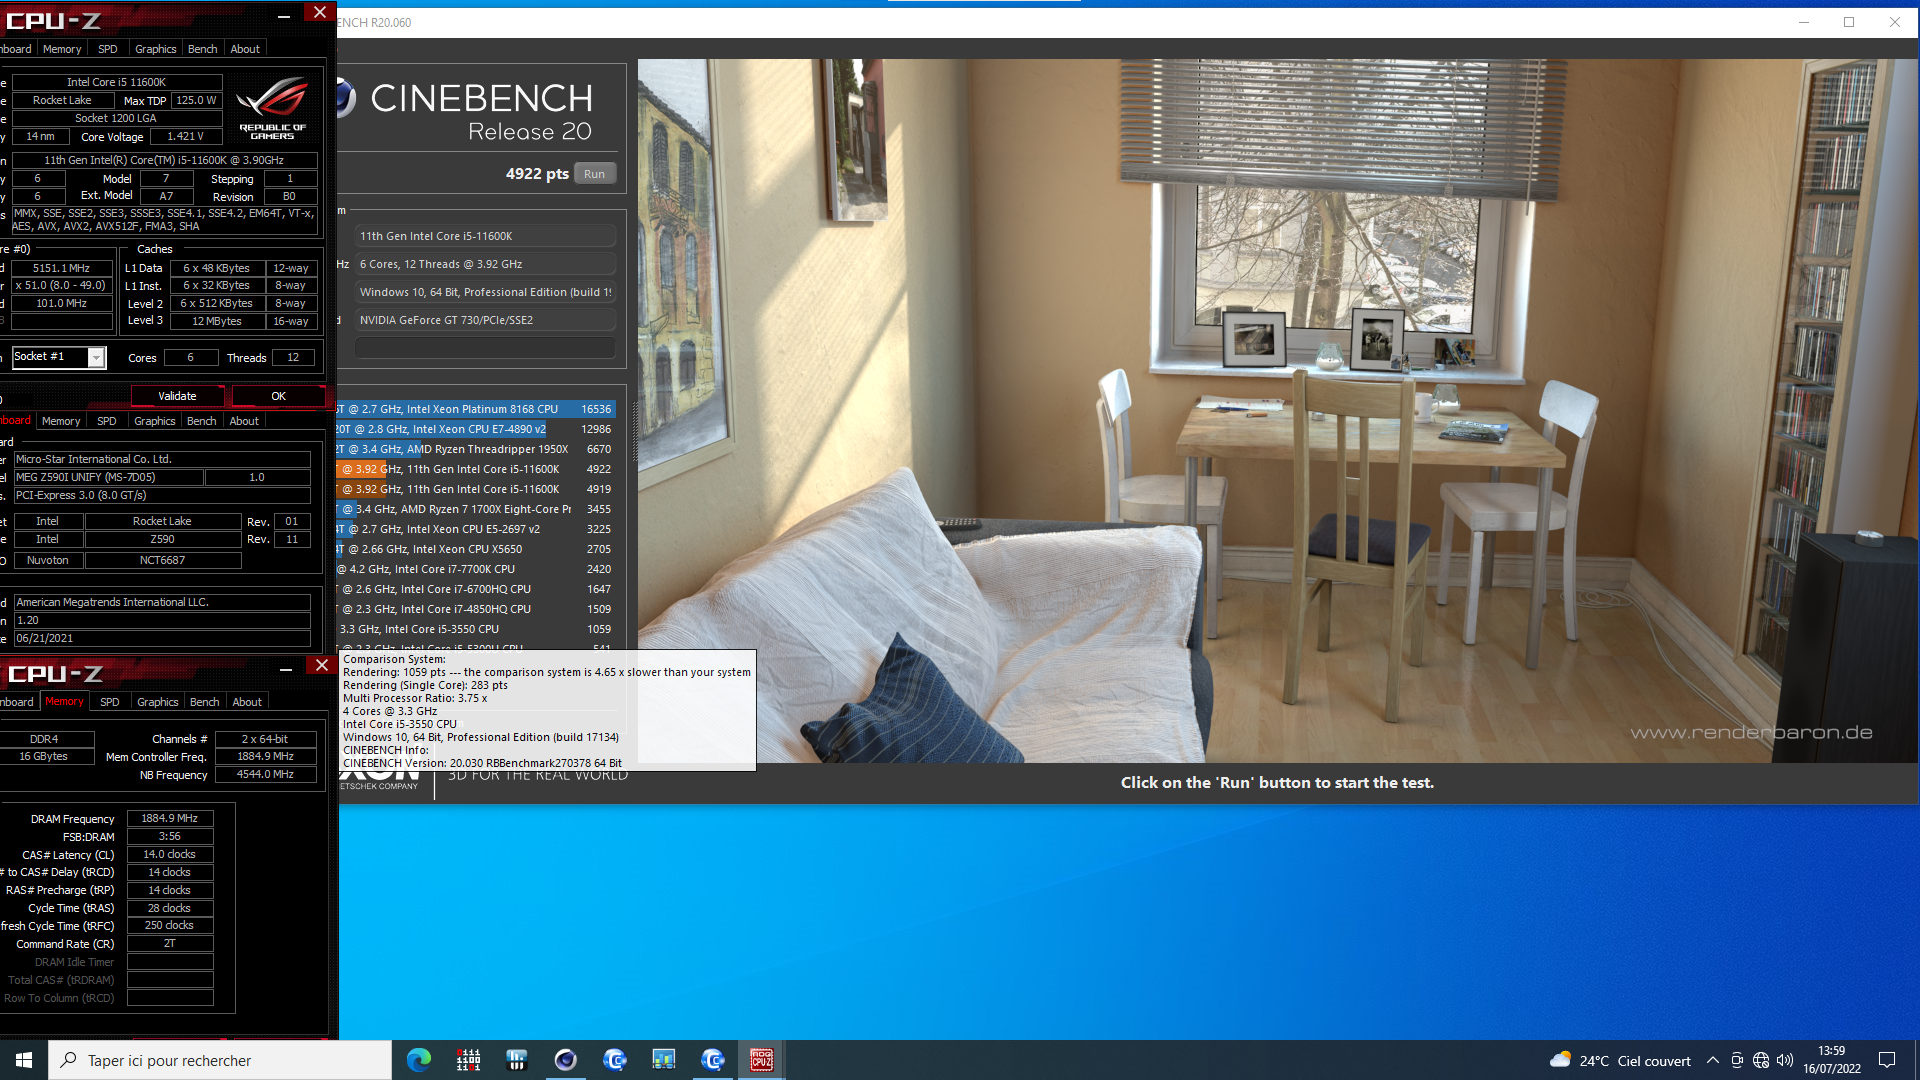Image resolution: width=1920 pixels, height=1080 pixels.
Task: Click the MEG Z590I UNIFY model field
Action: (x=107, y=477)
